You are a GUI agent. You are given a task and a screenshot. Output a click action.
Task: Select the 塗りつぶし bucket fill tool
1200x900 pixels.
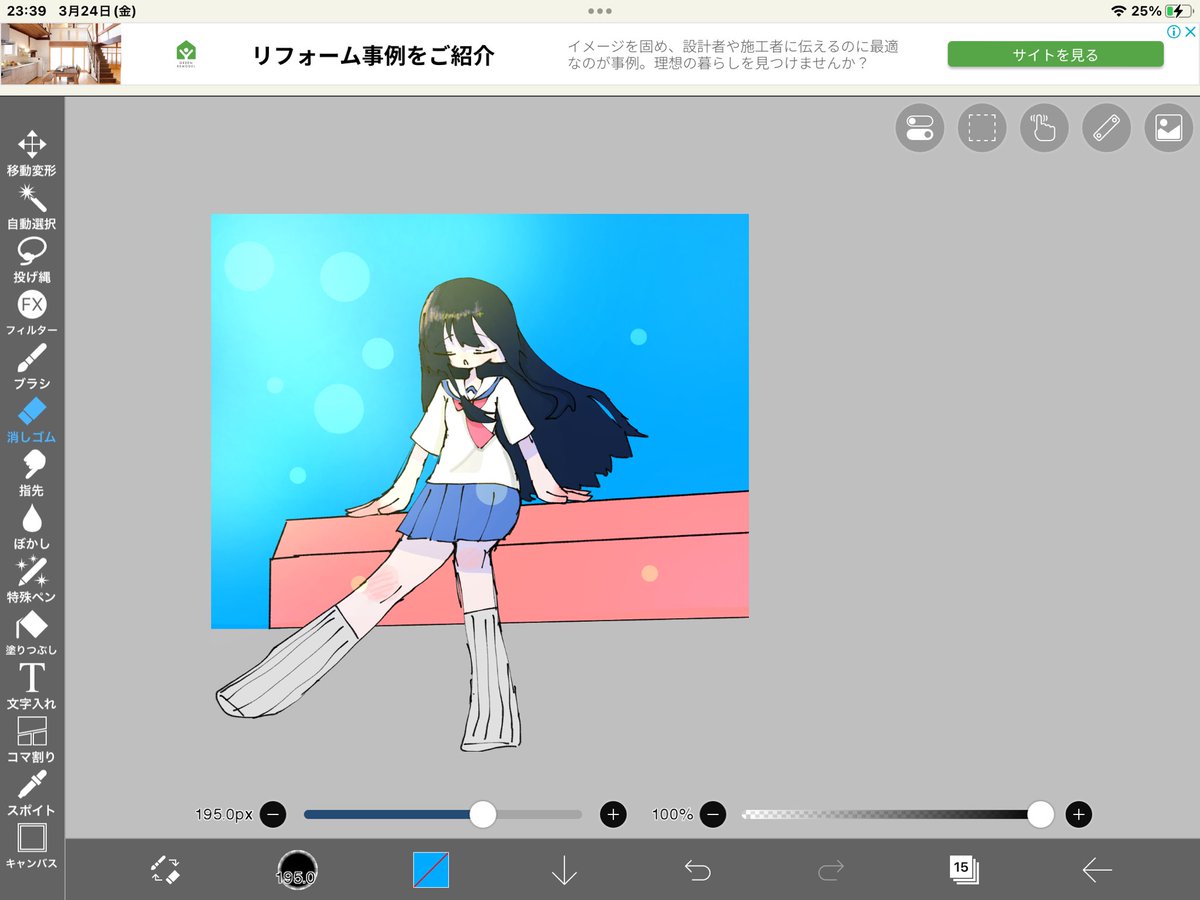click(x=32, y=633)
